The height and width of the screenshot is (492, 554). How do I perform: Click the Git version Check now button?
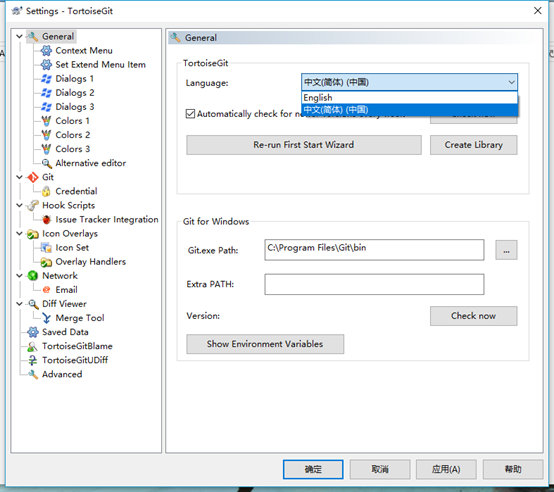click(473, 316)
